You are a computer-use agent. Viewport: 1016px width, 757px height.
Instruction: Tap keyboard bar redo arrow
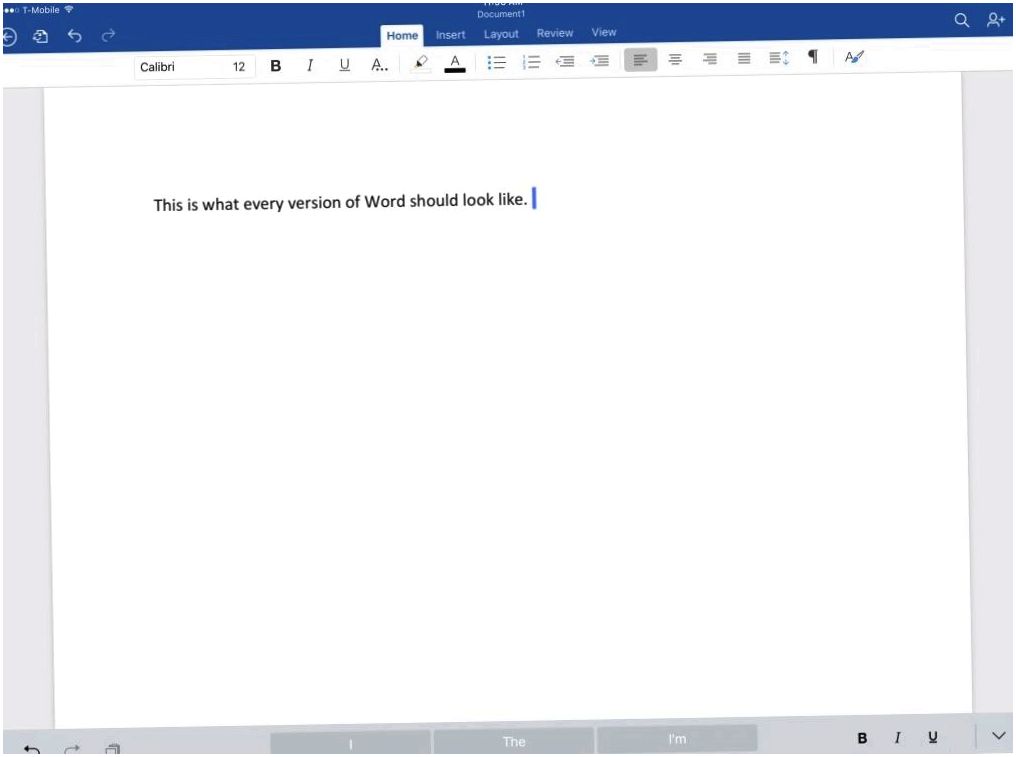(72, 749)
